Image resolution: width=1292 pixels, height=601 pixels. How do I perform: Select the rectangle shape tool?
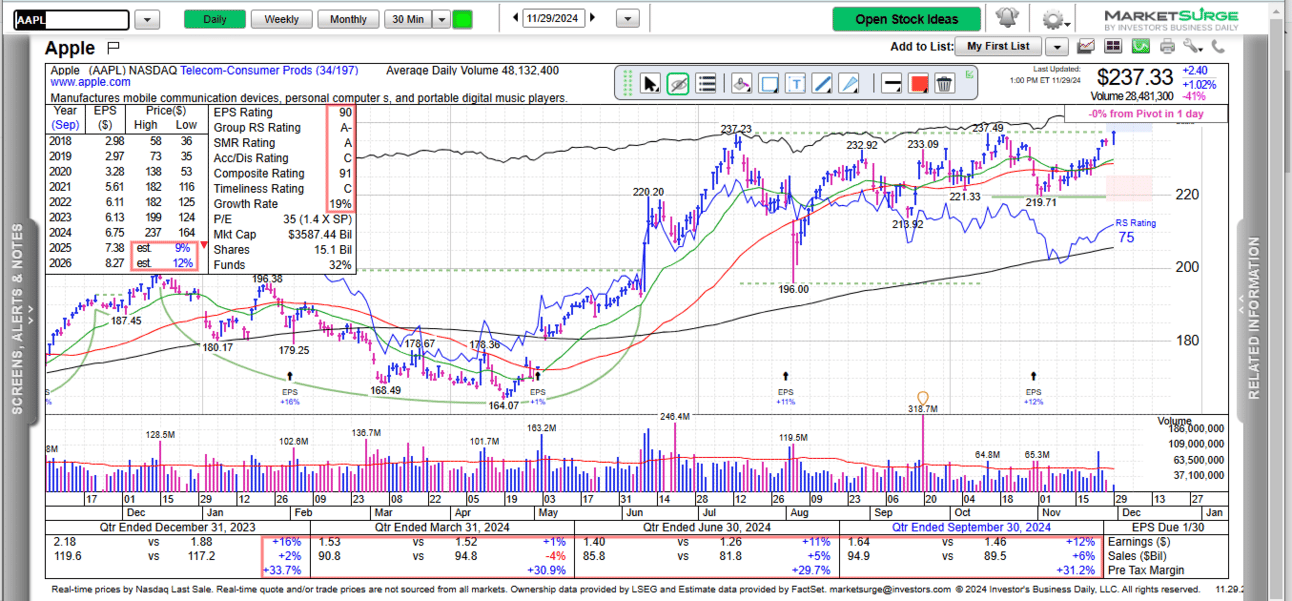pos(768,83)
